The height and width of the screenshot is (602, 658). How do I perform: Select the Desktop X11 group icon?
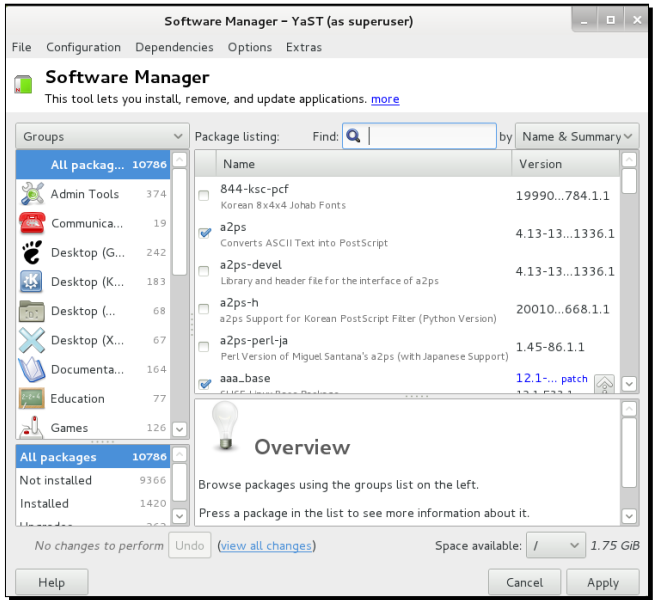[x=32, y=340]
